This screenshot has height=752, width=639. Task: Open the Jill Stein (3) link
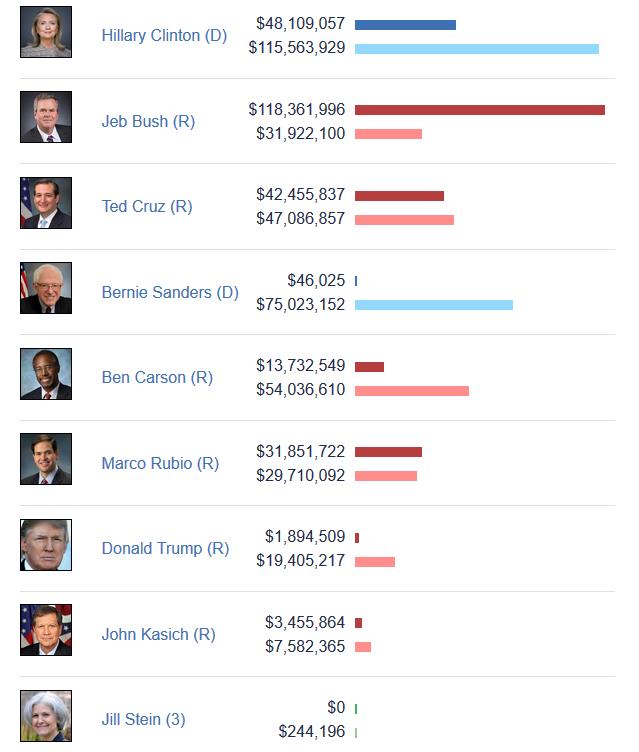[143, 720]
